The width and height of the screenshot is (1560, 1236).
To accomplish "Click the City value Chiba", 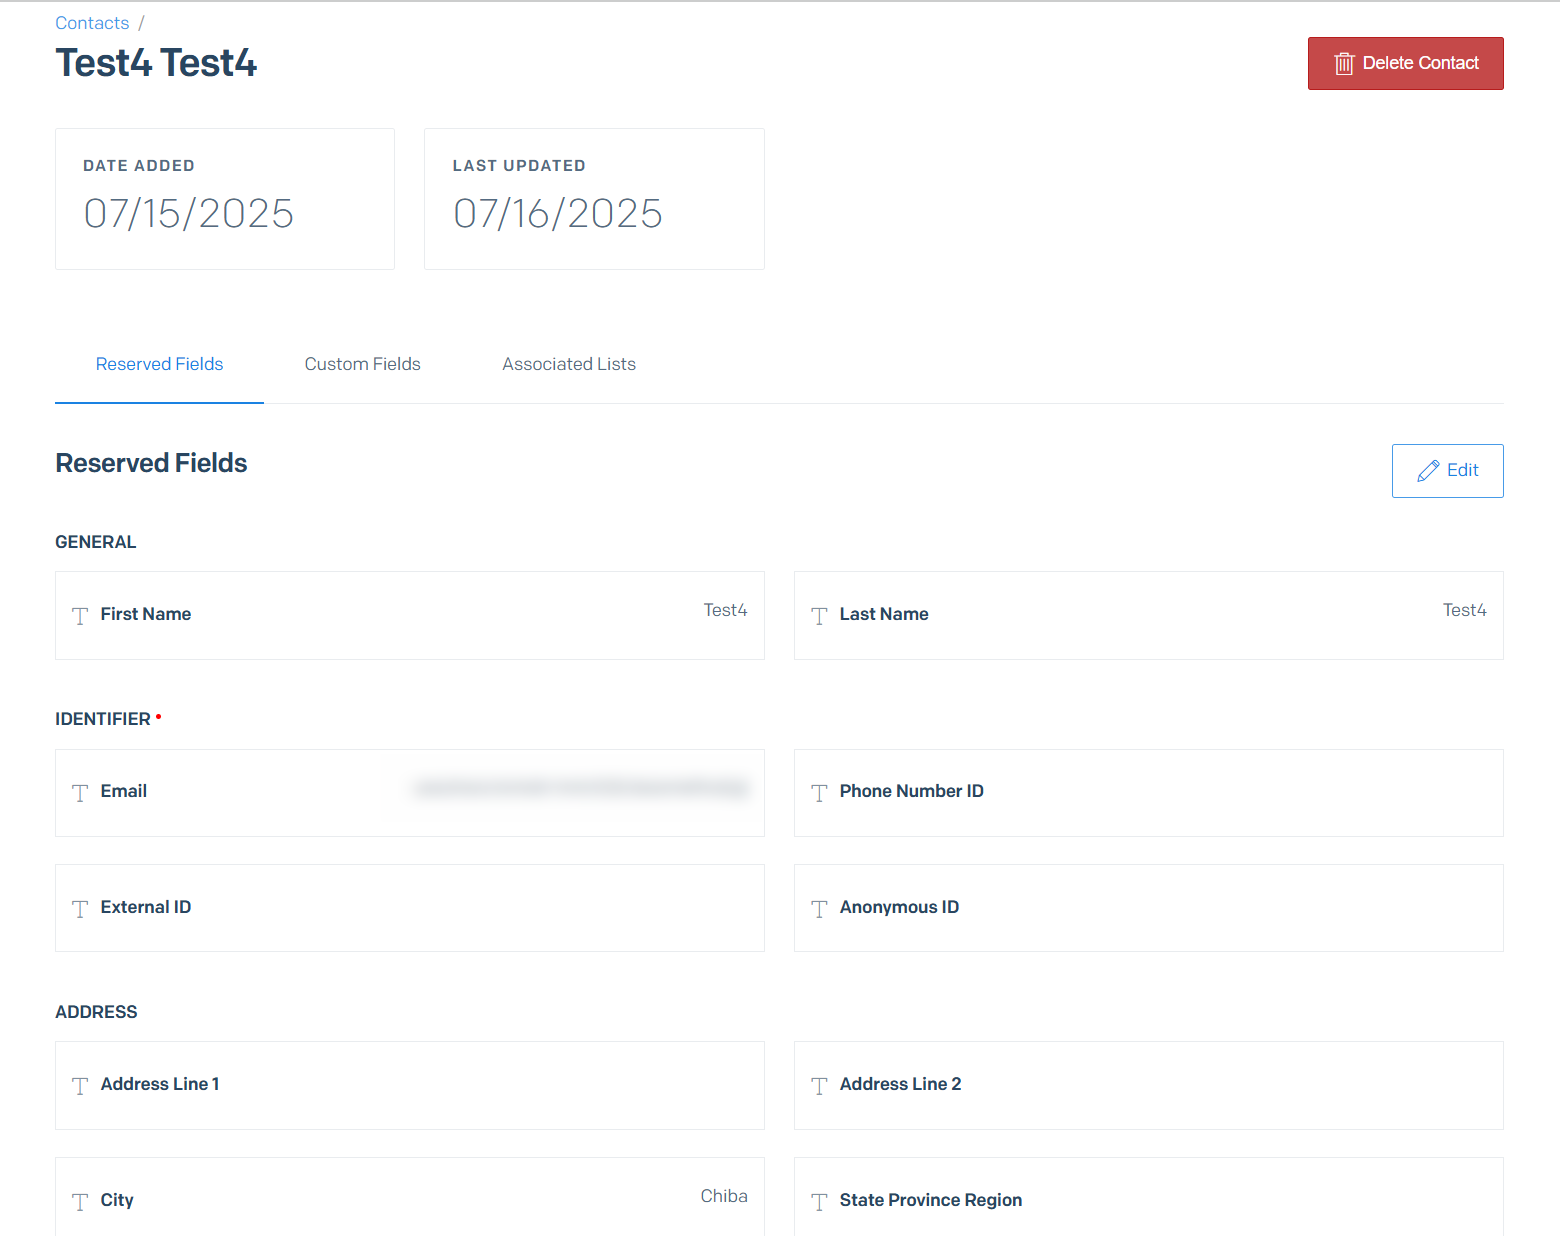I will pos(724,1196).
